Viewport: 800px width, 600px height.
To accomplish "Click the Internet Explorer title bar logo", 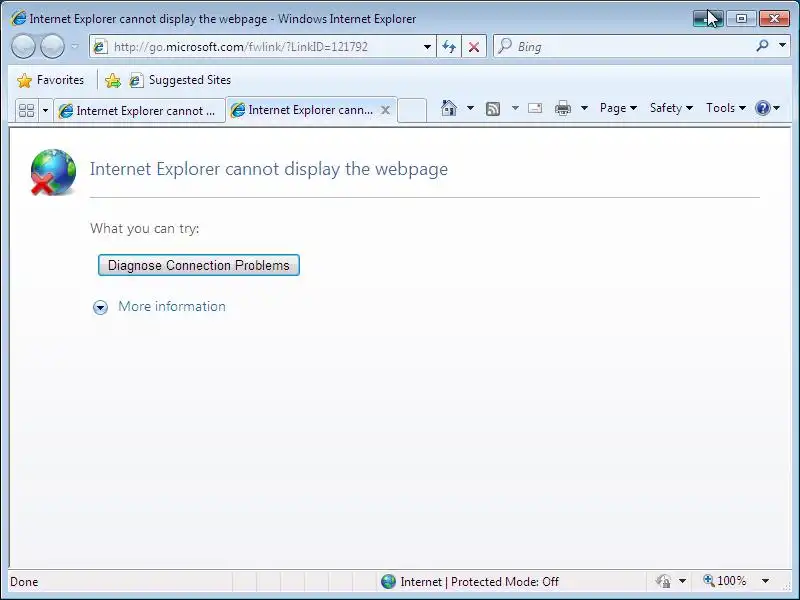I will click(18, 18).
